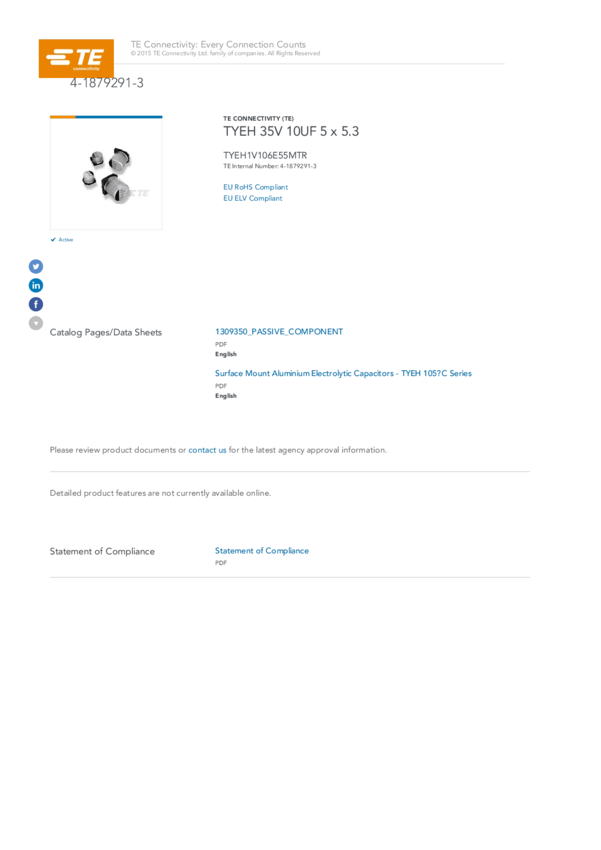601x850 pixels.
Task: Click part number TYEH1V106E55MTR text
Action: tap(265, 155)
